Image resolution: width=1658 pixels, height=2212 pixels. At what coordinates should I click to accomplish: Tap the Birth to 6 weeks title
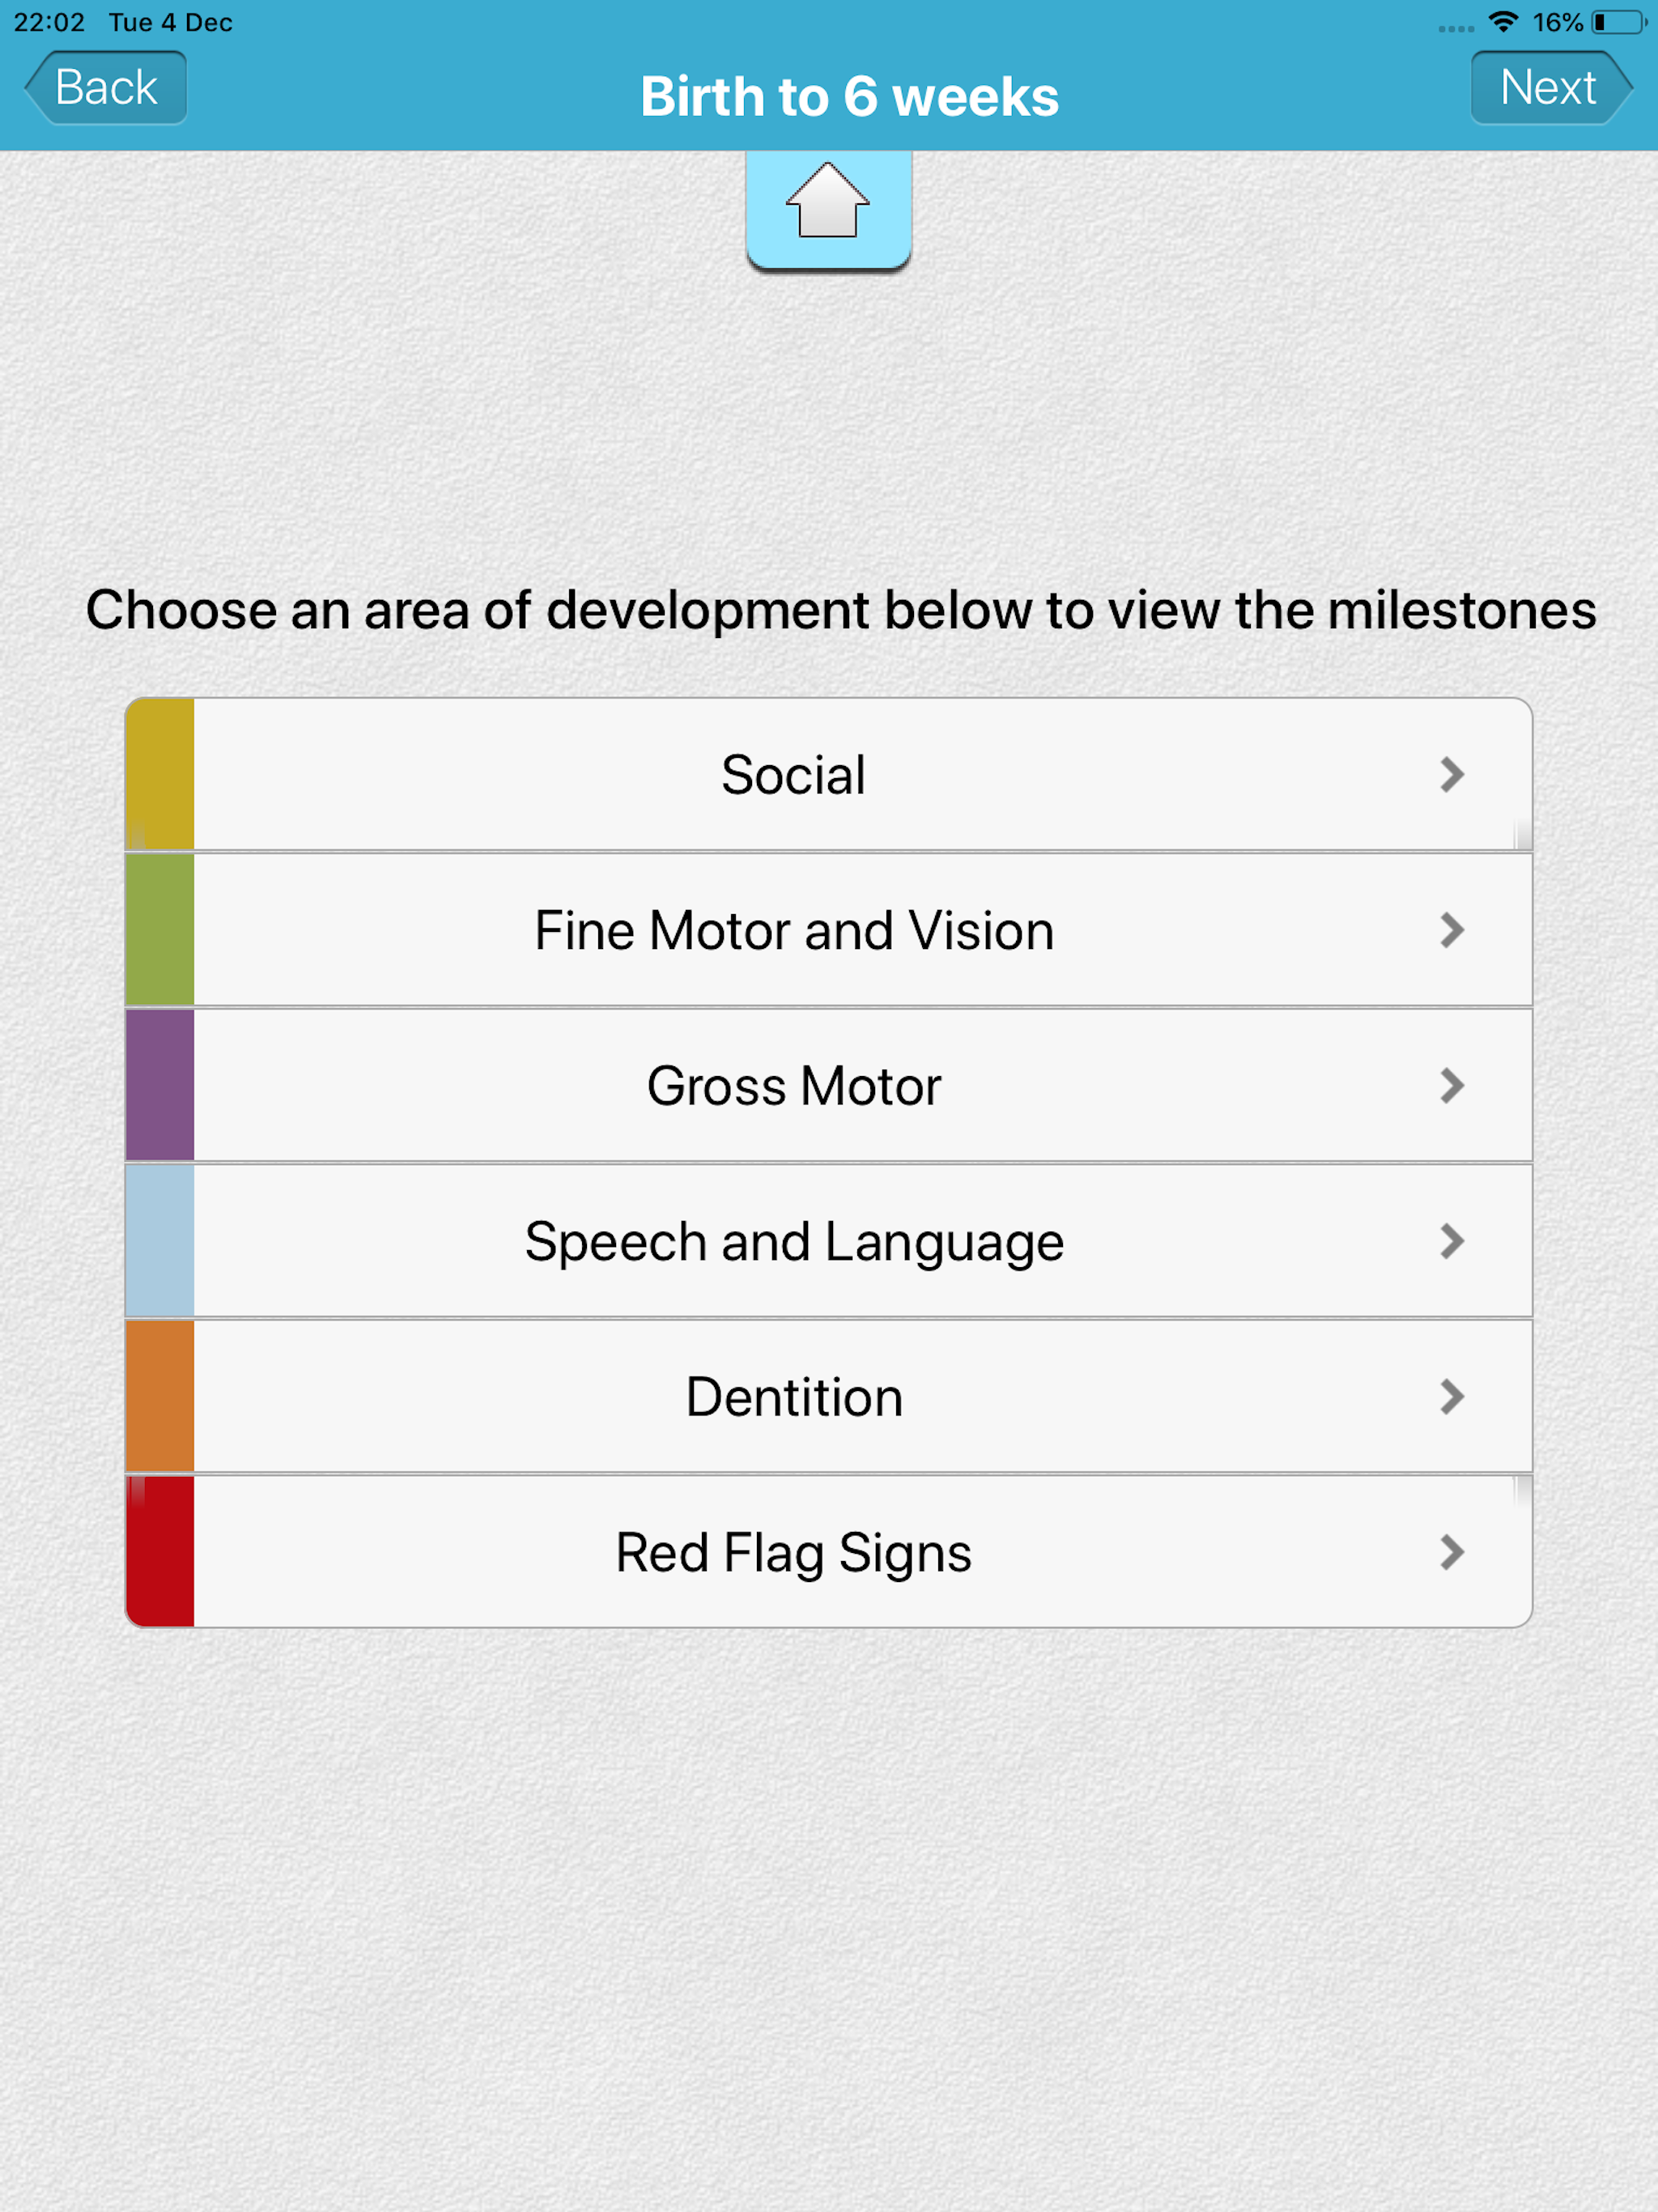pos(849,97)
